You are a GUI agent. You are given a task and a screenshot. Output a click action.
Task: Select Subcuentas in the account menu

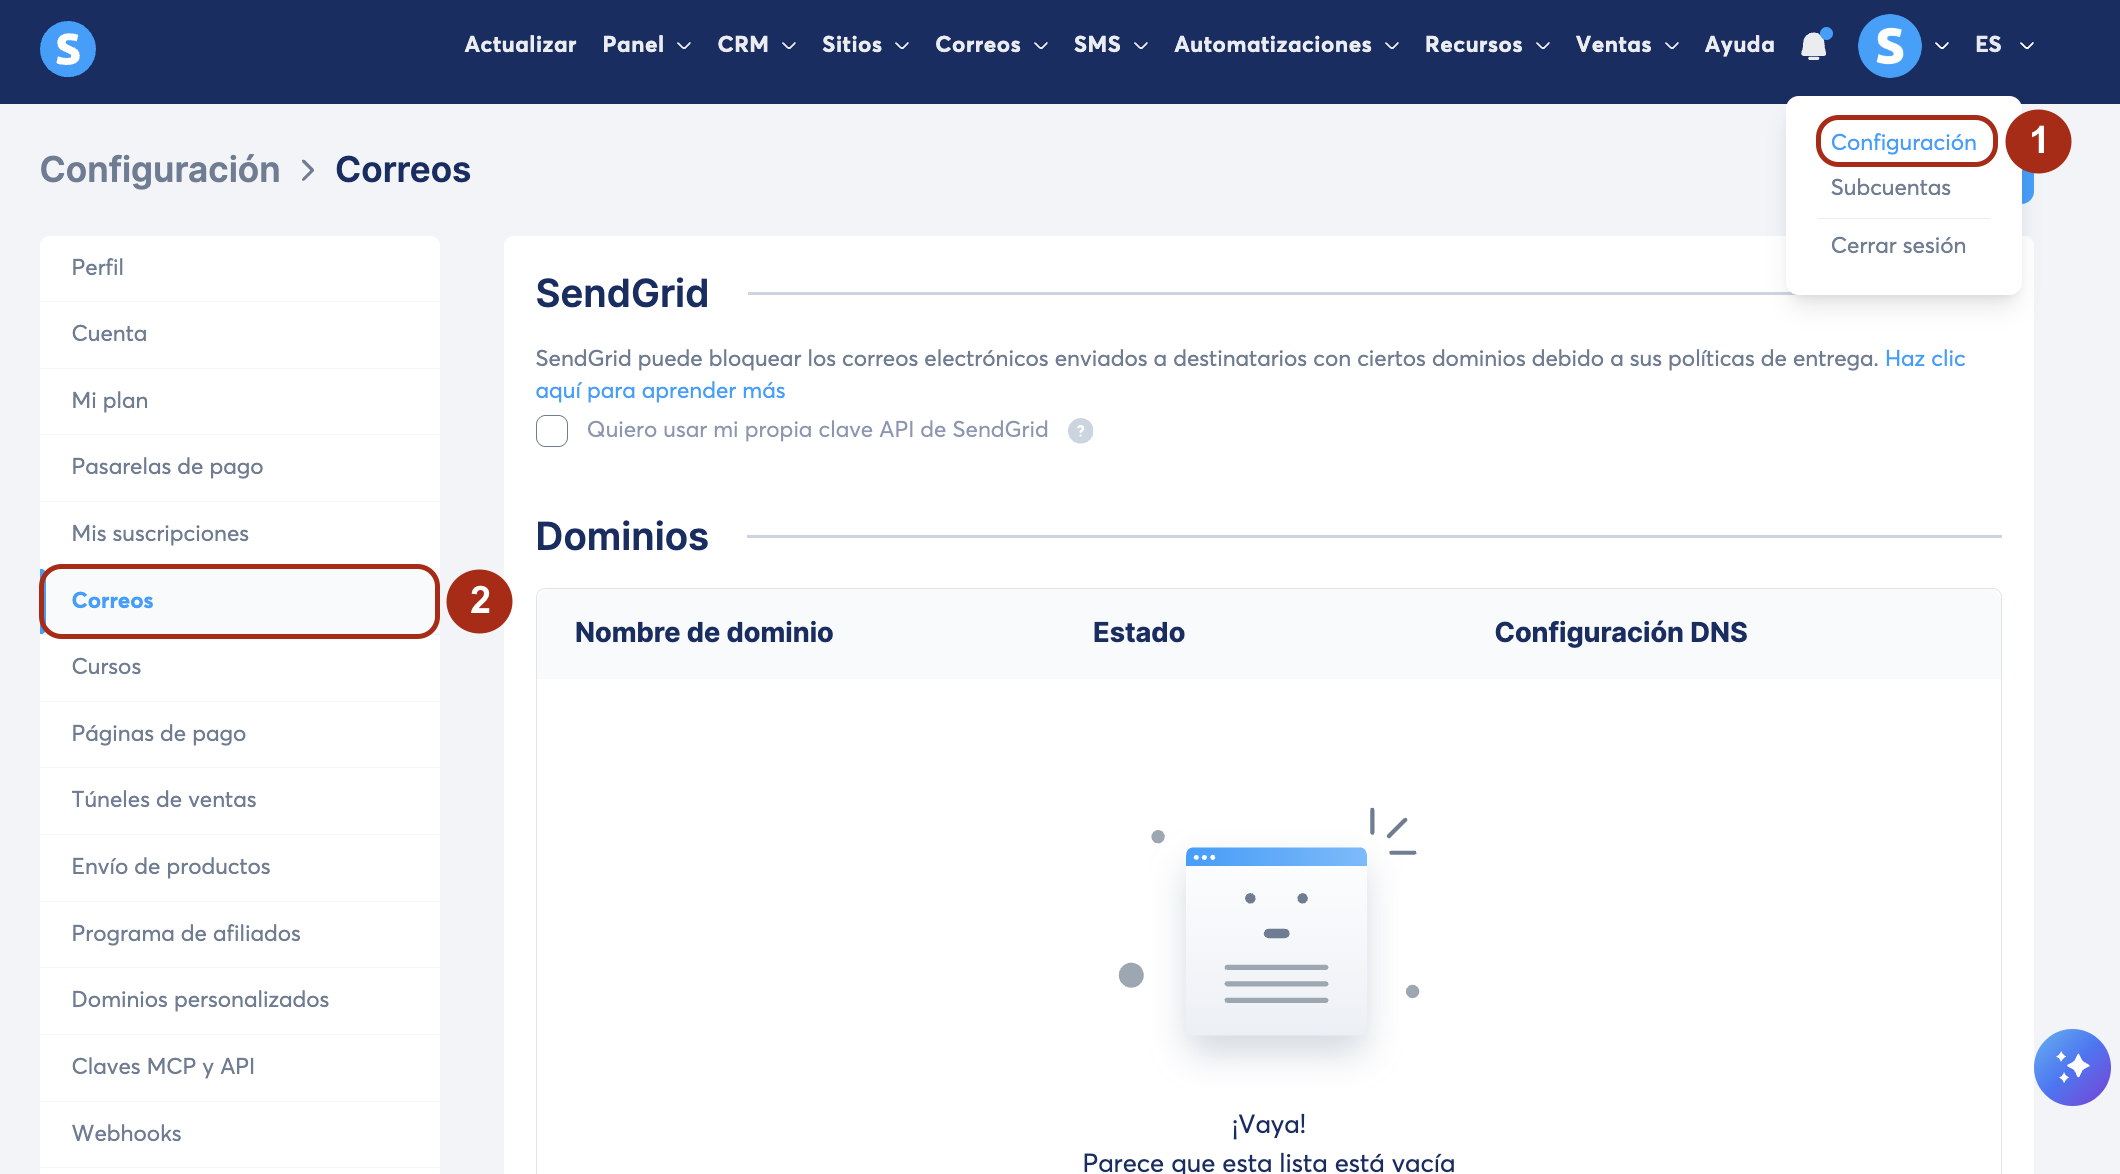coord(1890,188)
